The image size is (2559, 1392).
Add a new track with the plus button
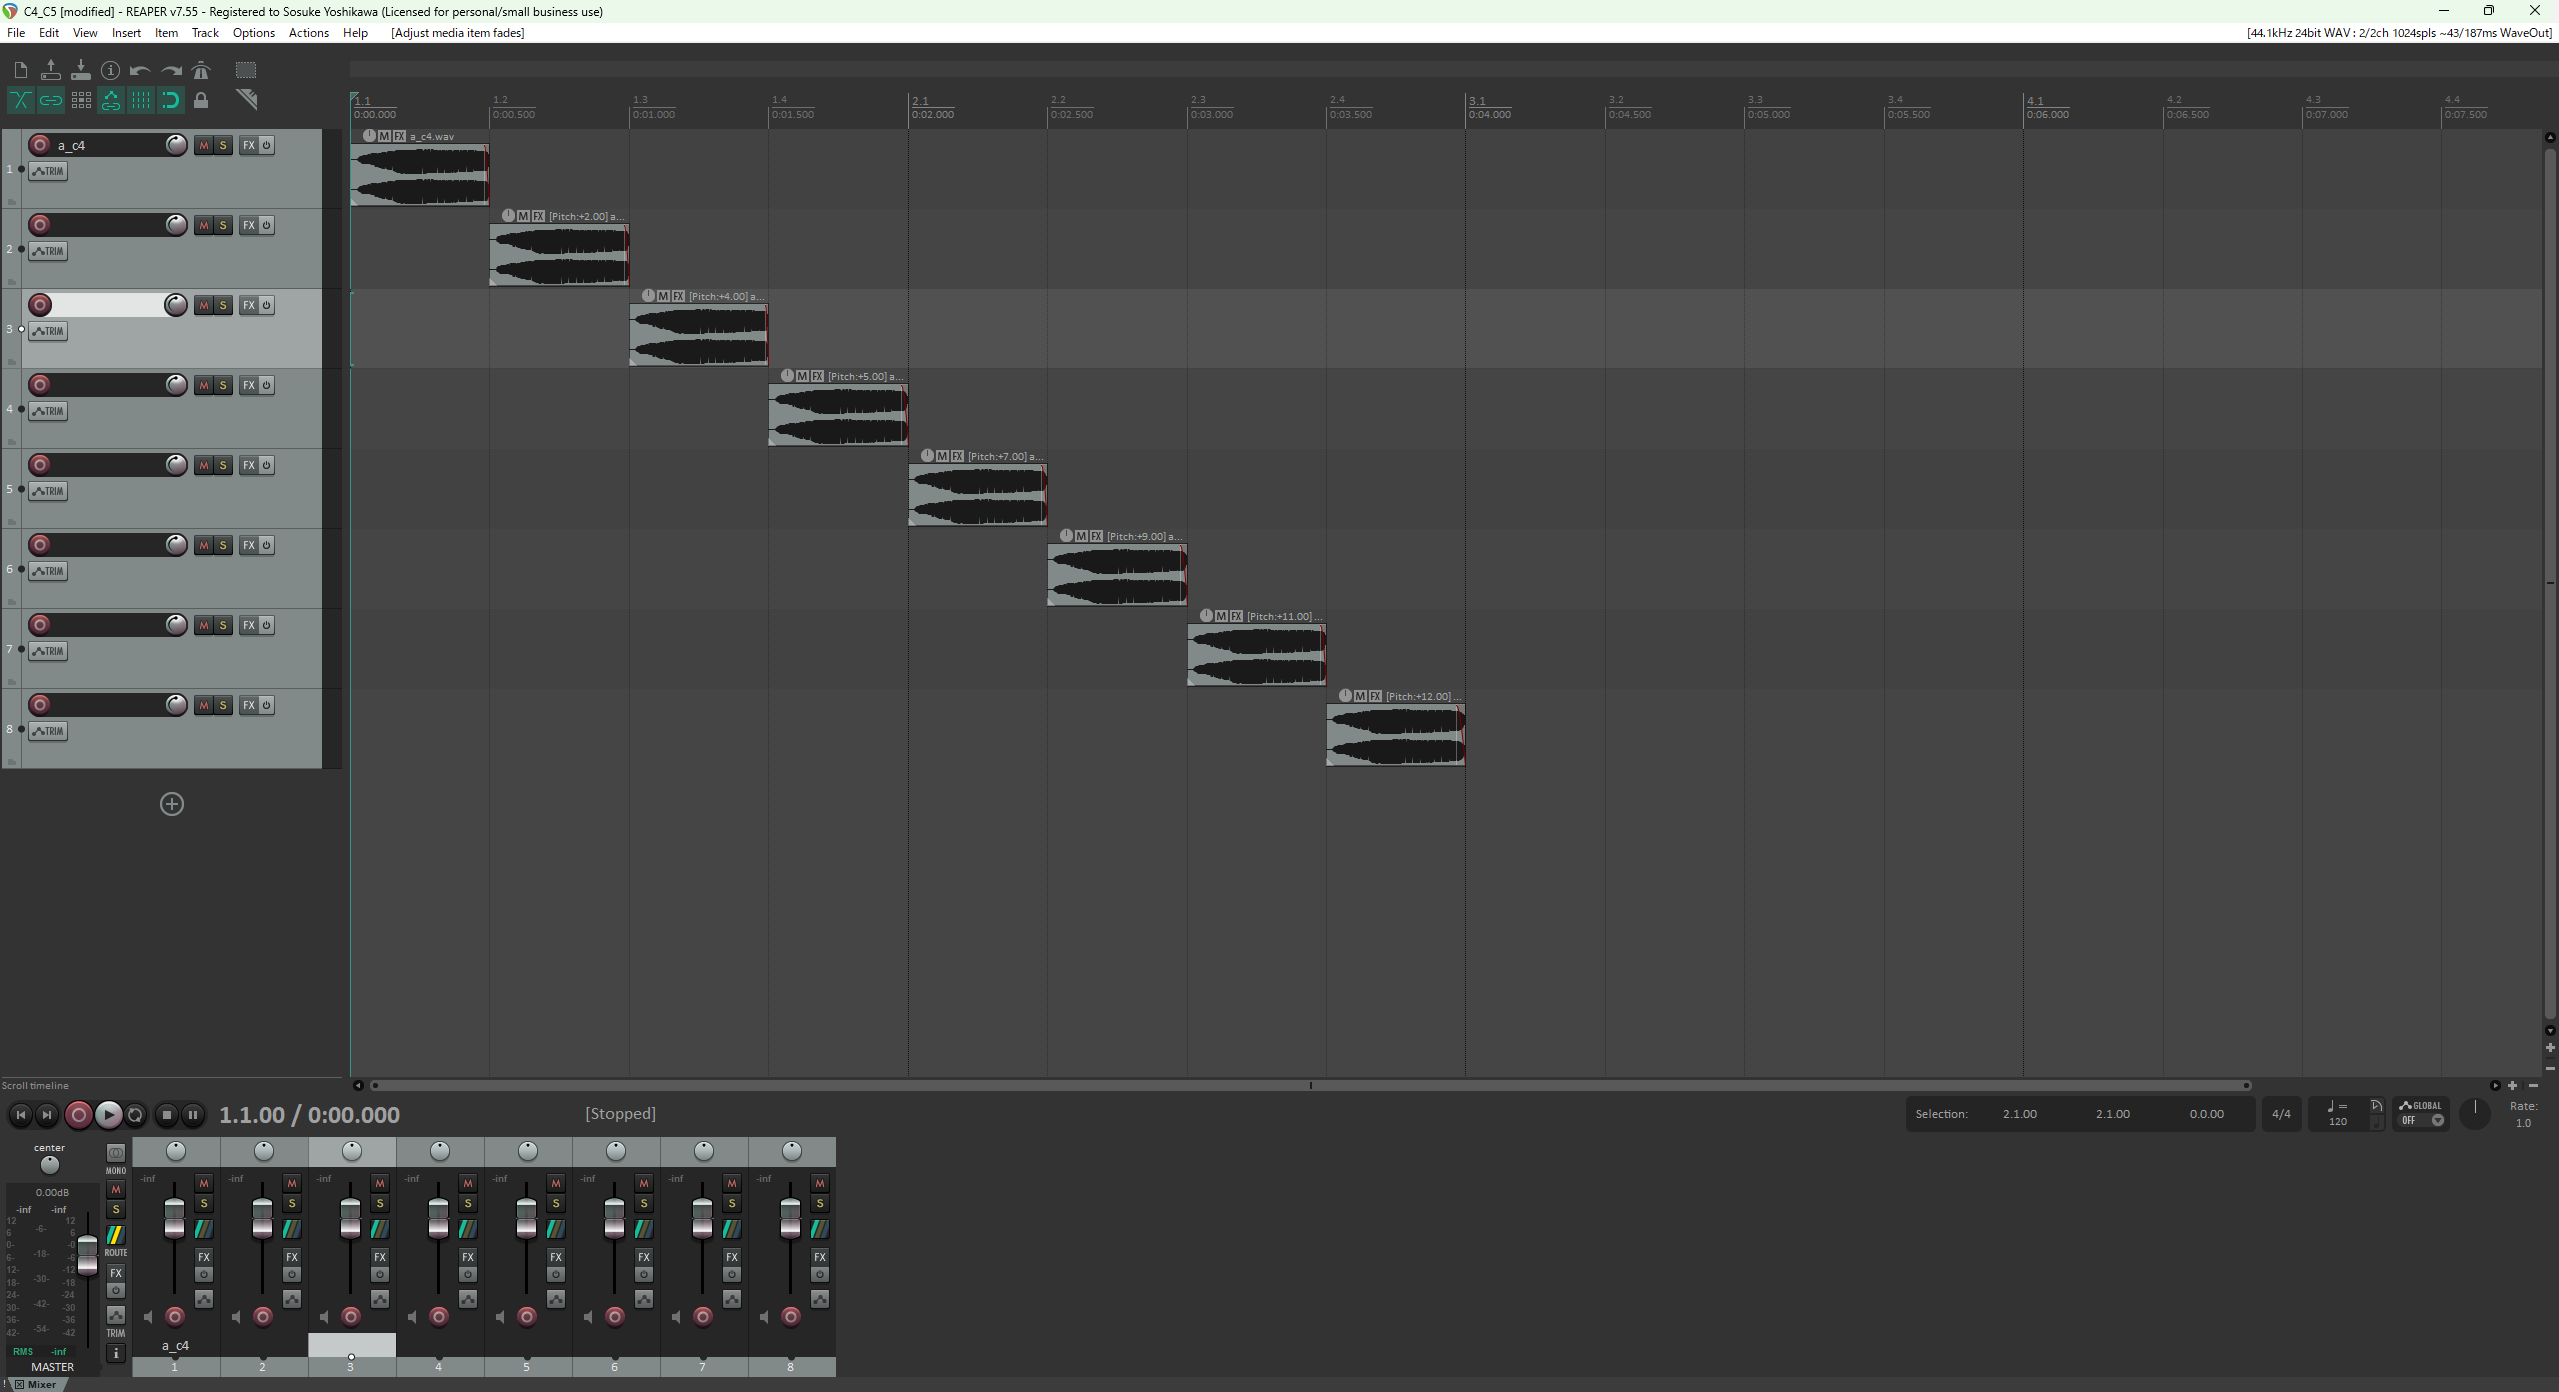coord(172,804)
